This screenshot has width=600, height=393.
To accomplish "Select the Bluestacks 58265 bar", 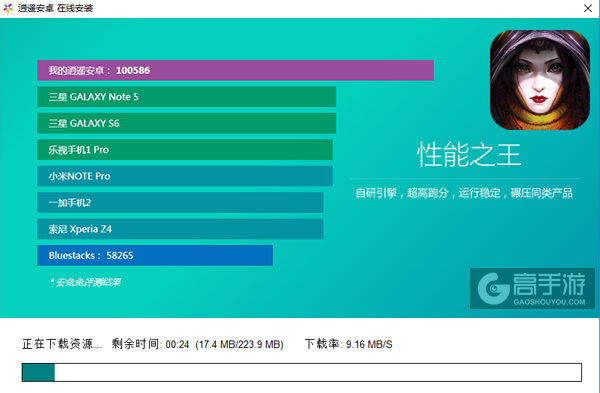I will [155, 255].
